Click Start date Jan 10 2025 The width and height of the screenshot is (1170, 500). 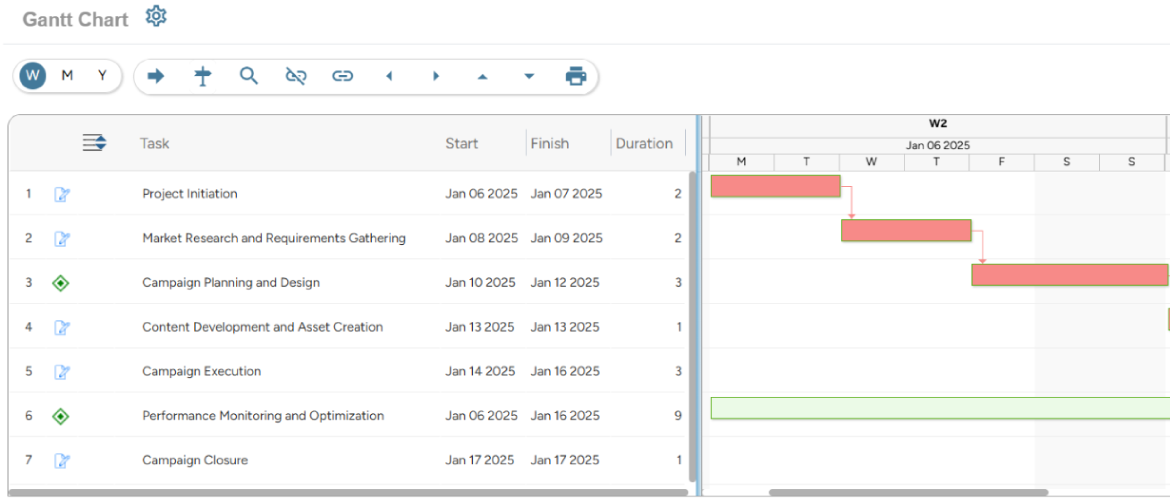(481, 283)
